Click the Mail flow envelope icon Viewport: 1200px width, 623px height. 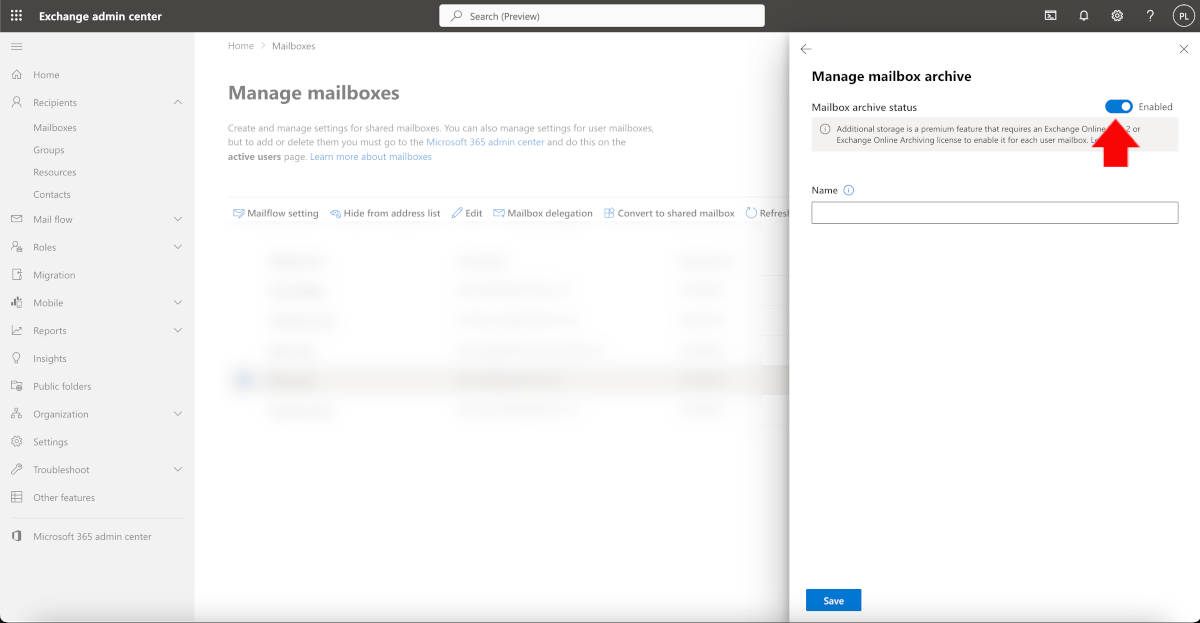[16, 219]
